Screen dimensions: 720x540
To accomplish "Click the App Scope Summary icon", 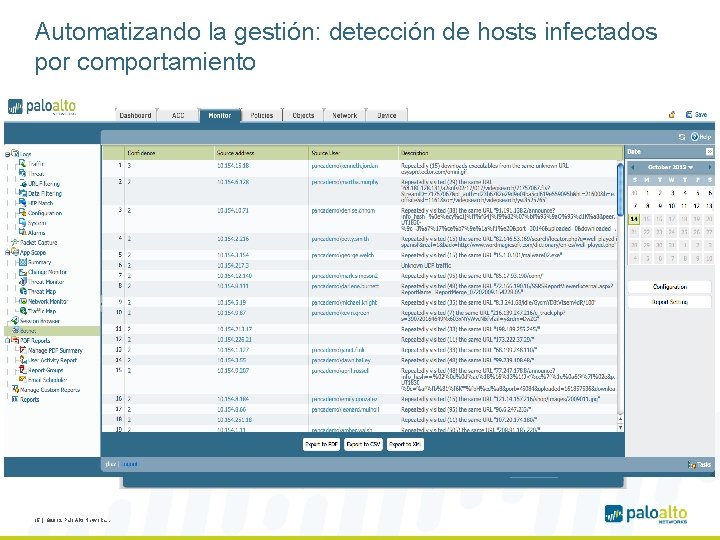I will (x=23, y=262).
